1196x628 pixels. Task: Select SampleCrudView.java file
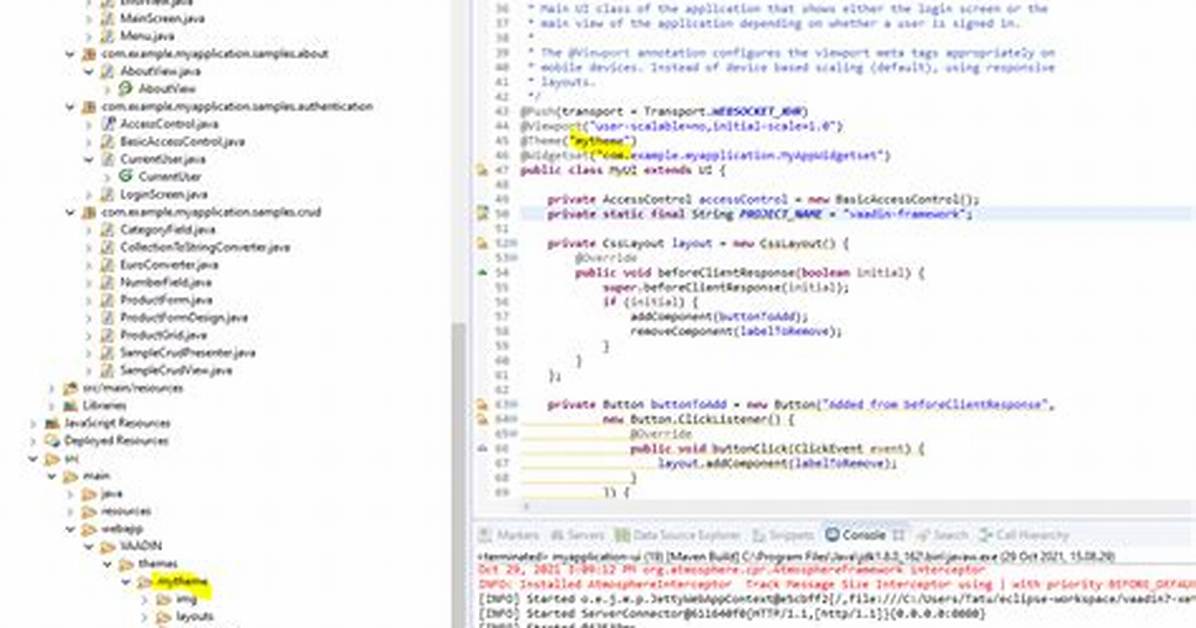(x=175, y=370)
